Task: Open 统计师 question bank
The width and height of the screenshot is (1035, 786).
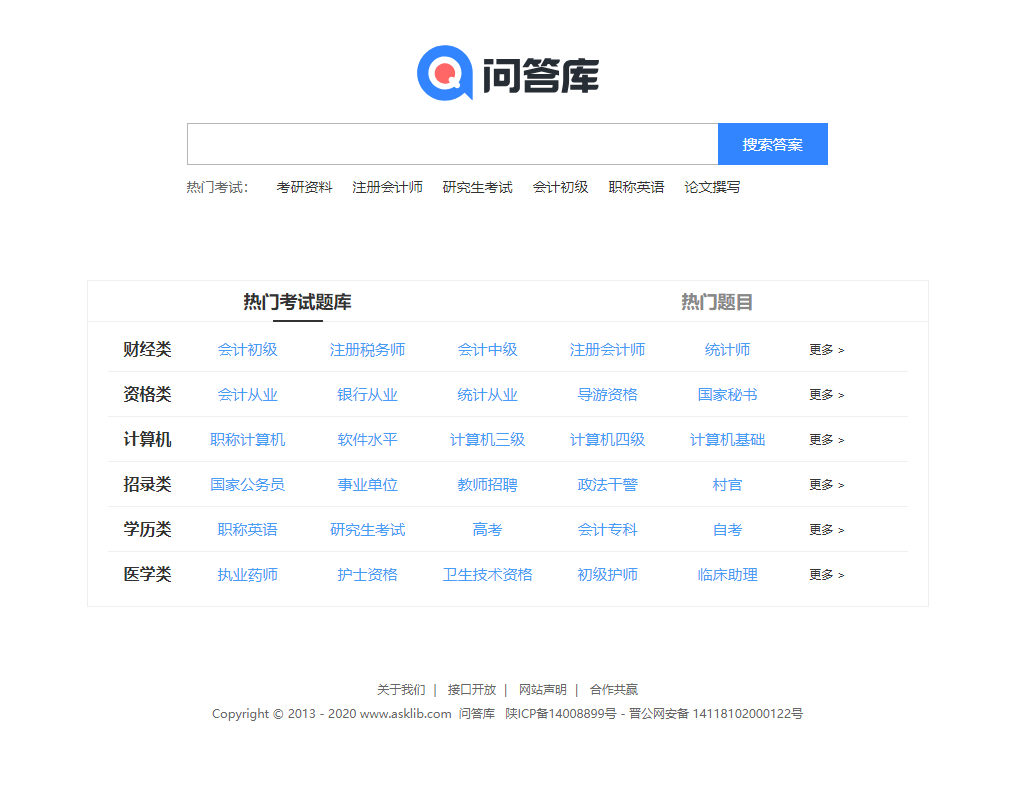Action: [727, 350]
